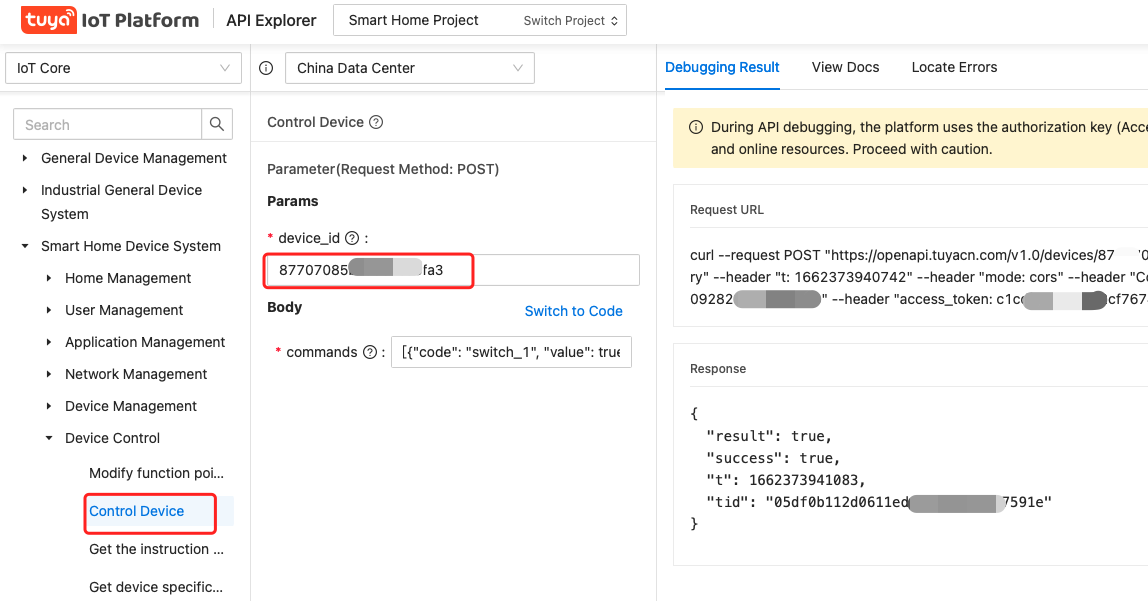Click the Response heading
The image size is (1148, 601).
click(718, 369)
